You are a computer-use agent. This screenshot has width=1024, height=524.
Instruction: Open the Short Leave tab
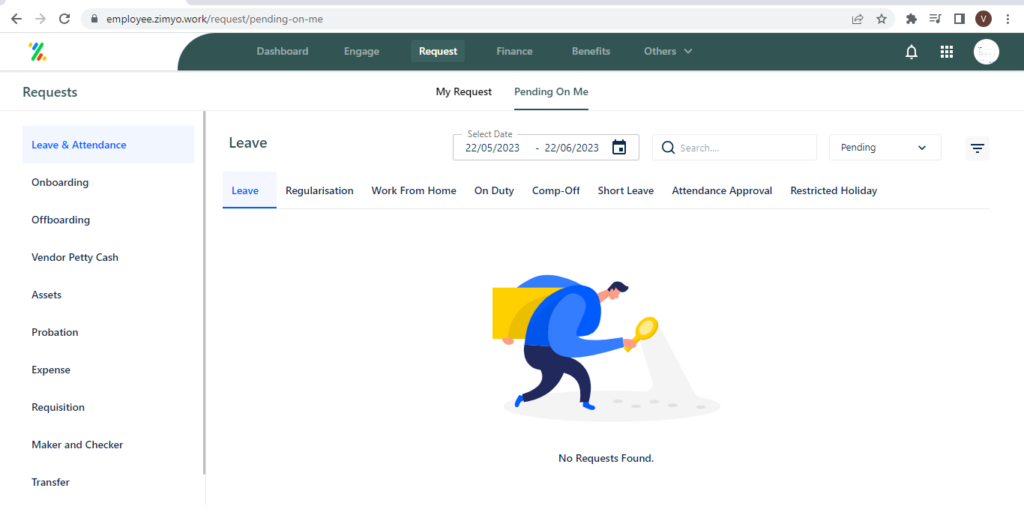click(626, 191)
